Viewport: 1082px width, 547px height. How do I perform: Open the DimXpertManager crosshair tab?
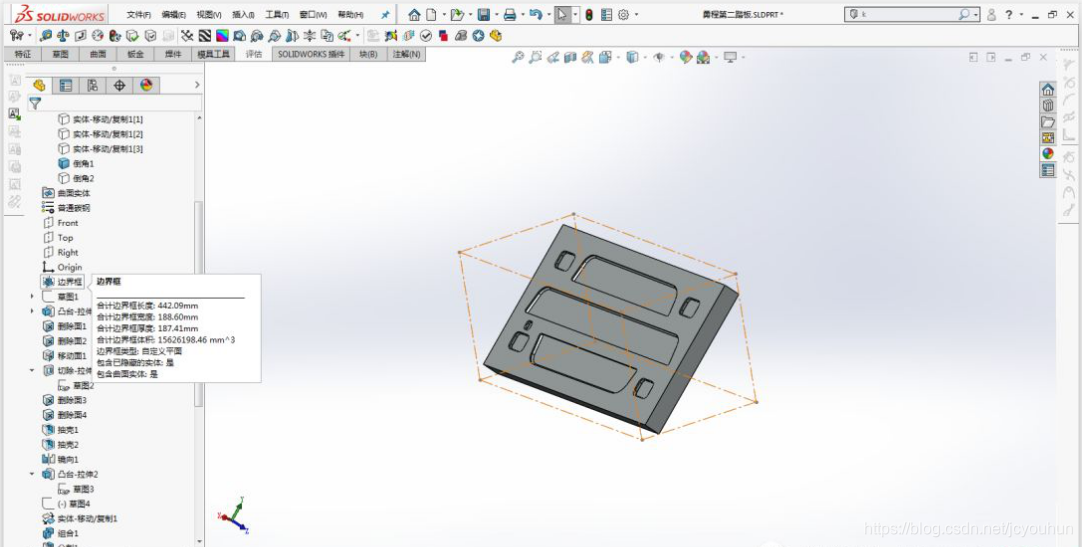(x=119, y=85)
